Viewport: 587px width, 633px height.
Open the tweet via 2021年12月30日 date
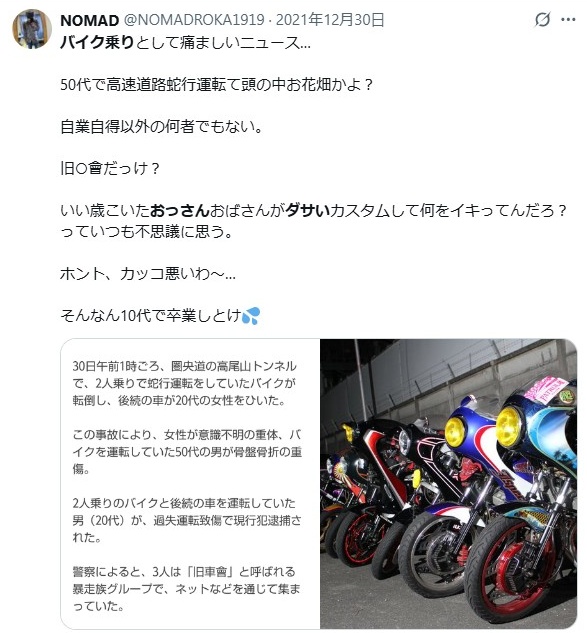click(329, 20)
